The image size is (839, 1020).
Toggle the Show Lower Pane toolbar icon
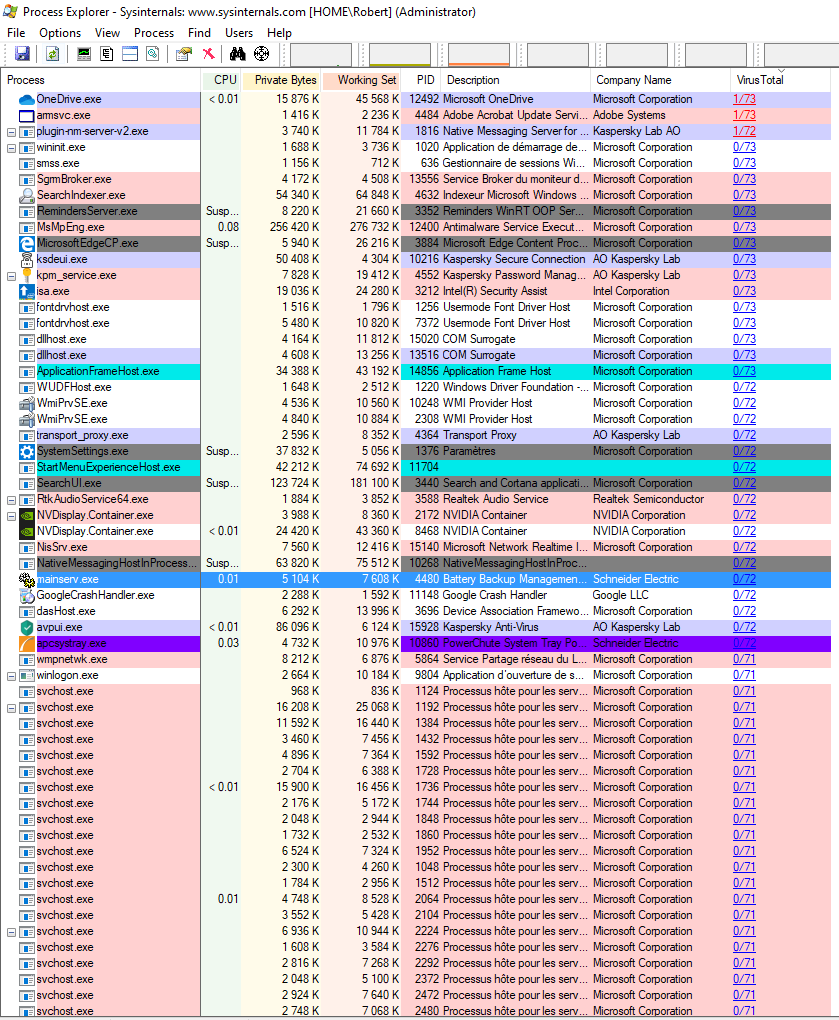[x=130, y=54]
